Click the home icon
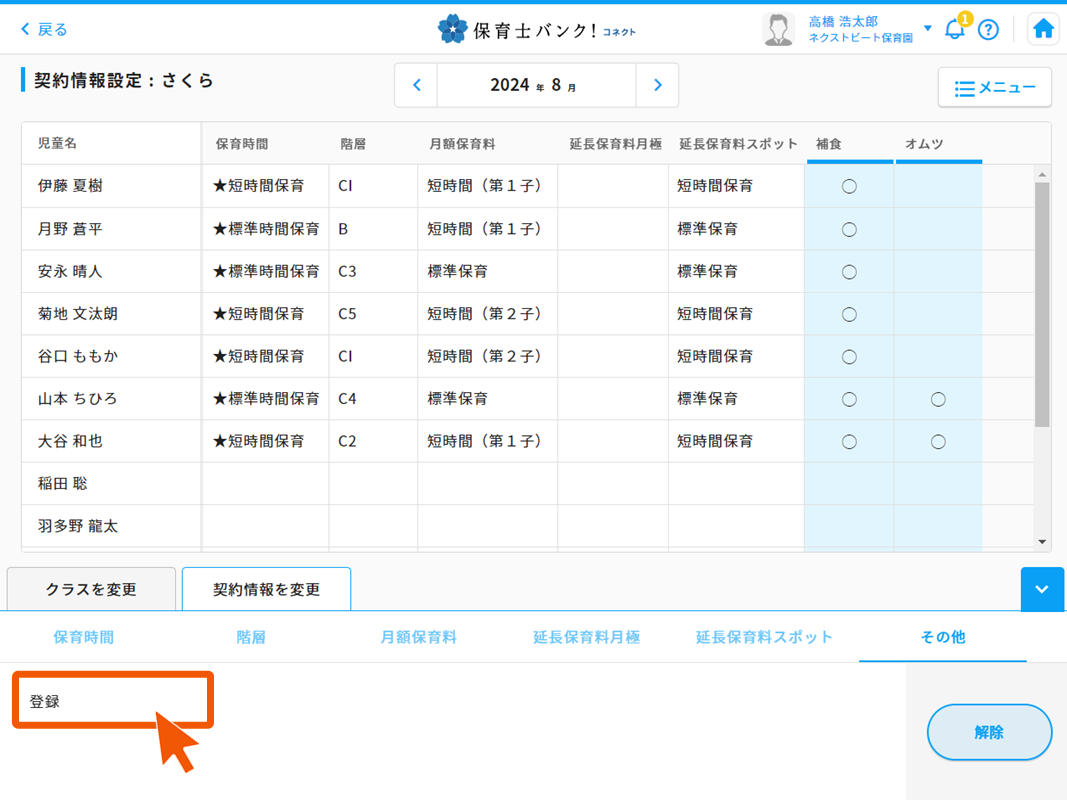Screen dimensions: 1067x800 click(1043, 28)
